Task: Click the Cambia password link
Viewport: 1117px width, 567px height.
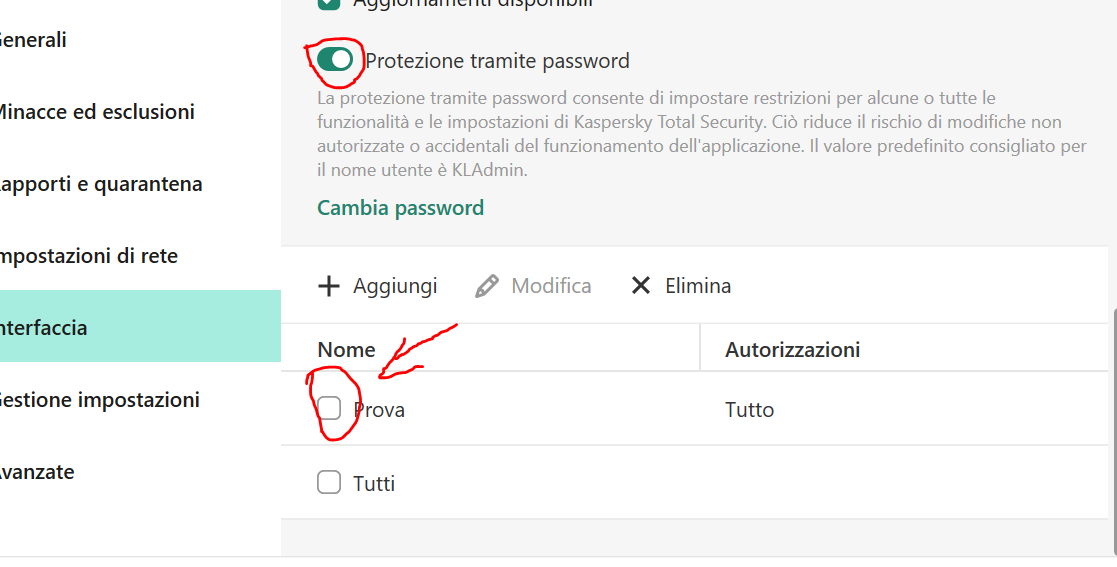Action: pos(400,208)
